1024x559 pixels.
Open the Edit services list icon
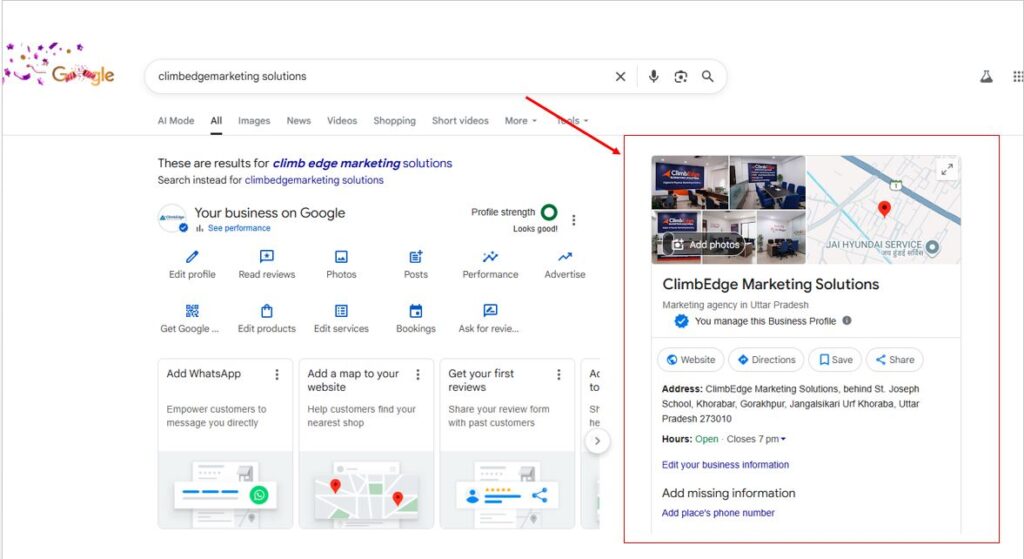[x=341, y=311]
